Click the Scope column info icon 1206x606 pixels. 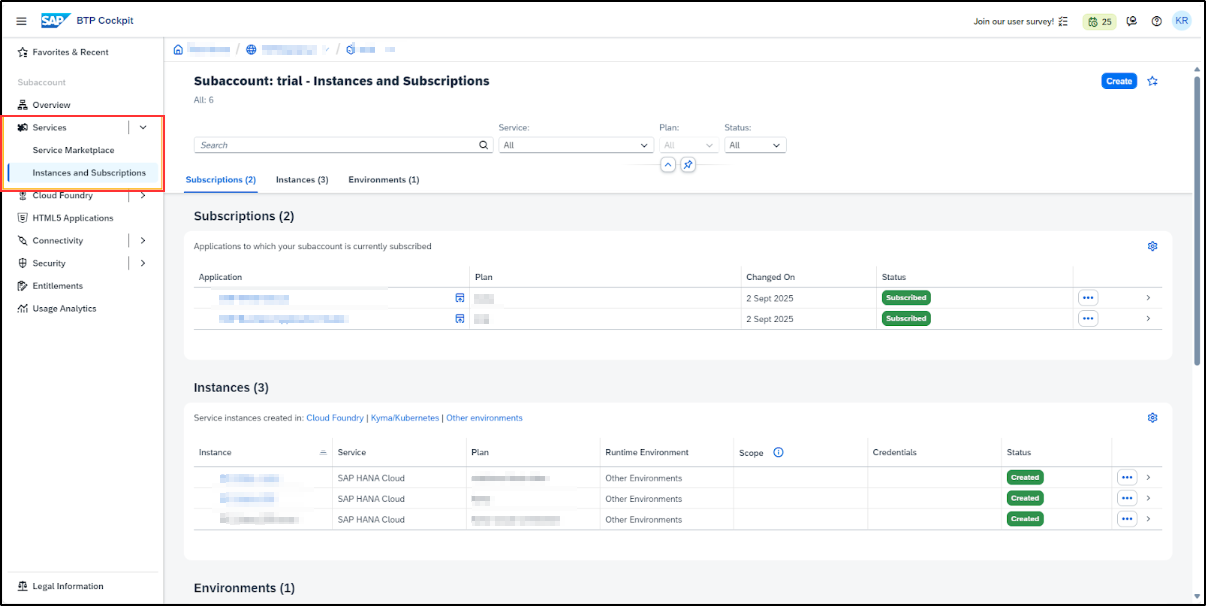click(x=778, y=453)
